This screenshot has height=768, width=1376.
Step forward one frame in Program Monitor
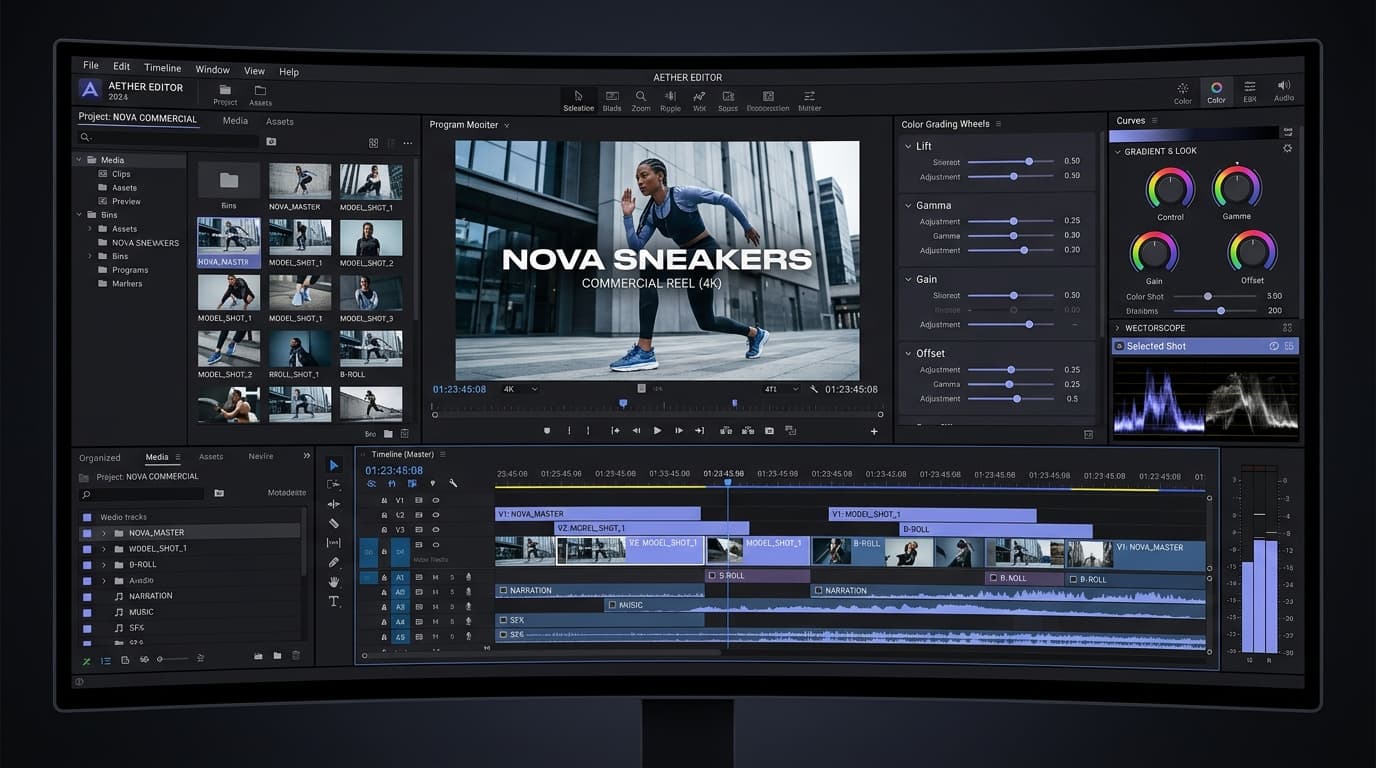click(x=679, y=430)
